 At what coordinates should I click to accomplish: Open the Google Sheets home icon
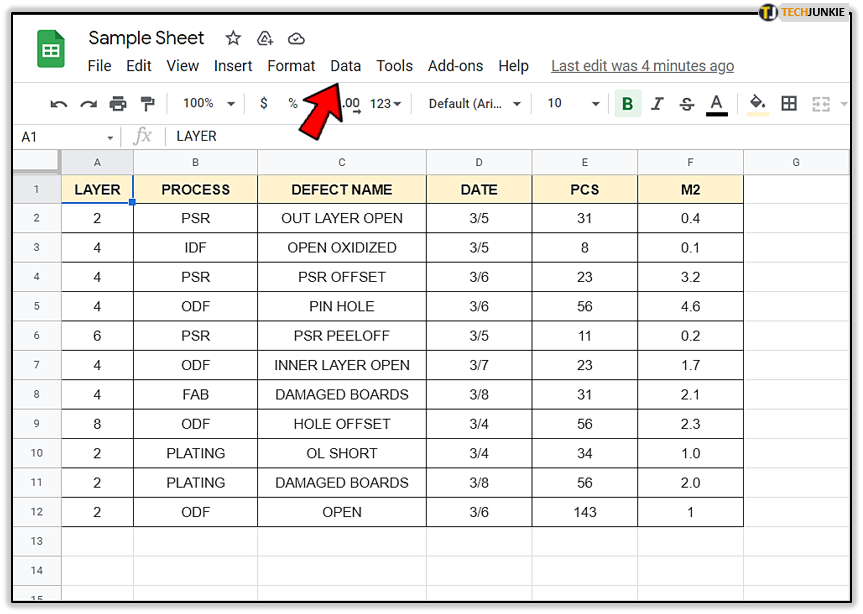pyautogui.click(x=51, y=50)
